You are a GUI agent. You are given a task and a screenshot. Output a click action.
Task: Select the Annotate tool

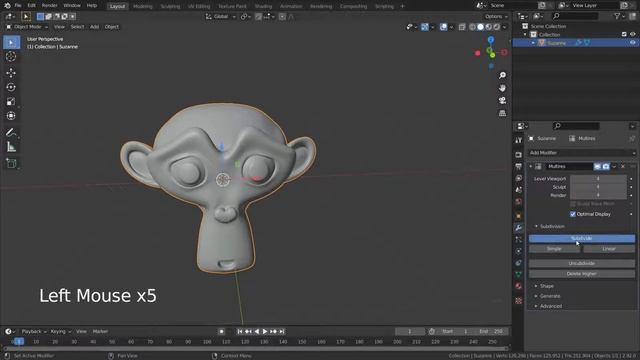[x=11, y=132]
